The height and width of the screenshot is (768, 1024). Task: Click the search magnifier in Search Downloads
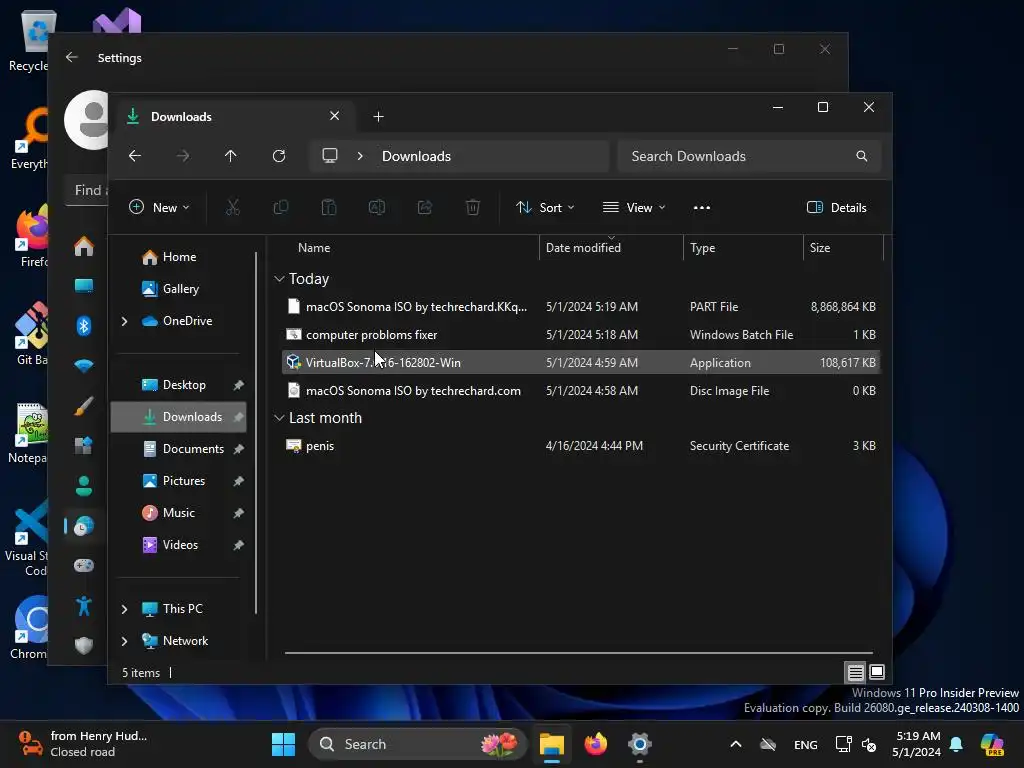coord(862,156)
